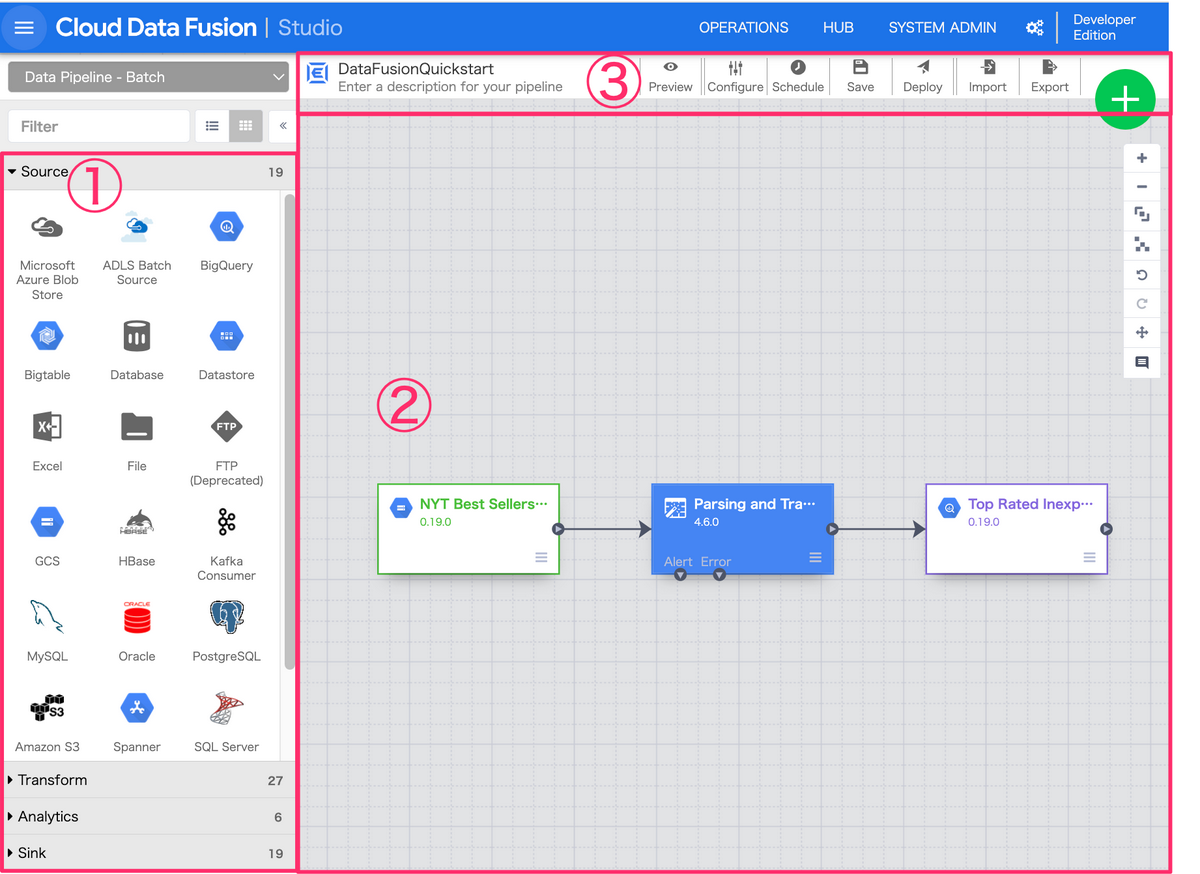
Task: Fit pipeline to screen
Action: click(x=1142, y=215)
